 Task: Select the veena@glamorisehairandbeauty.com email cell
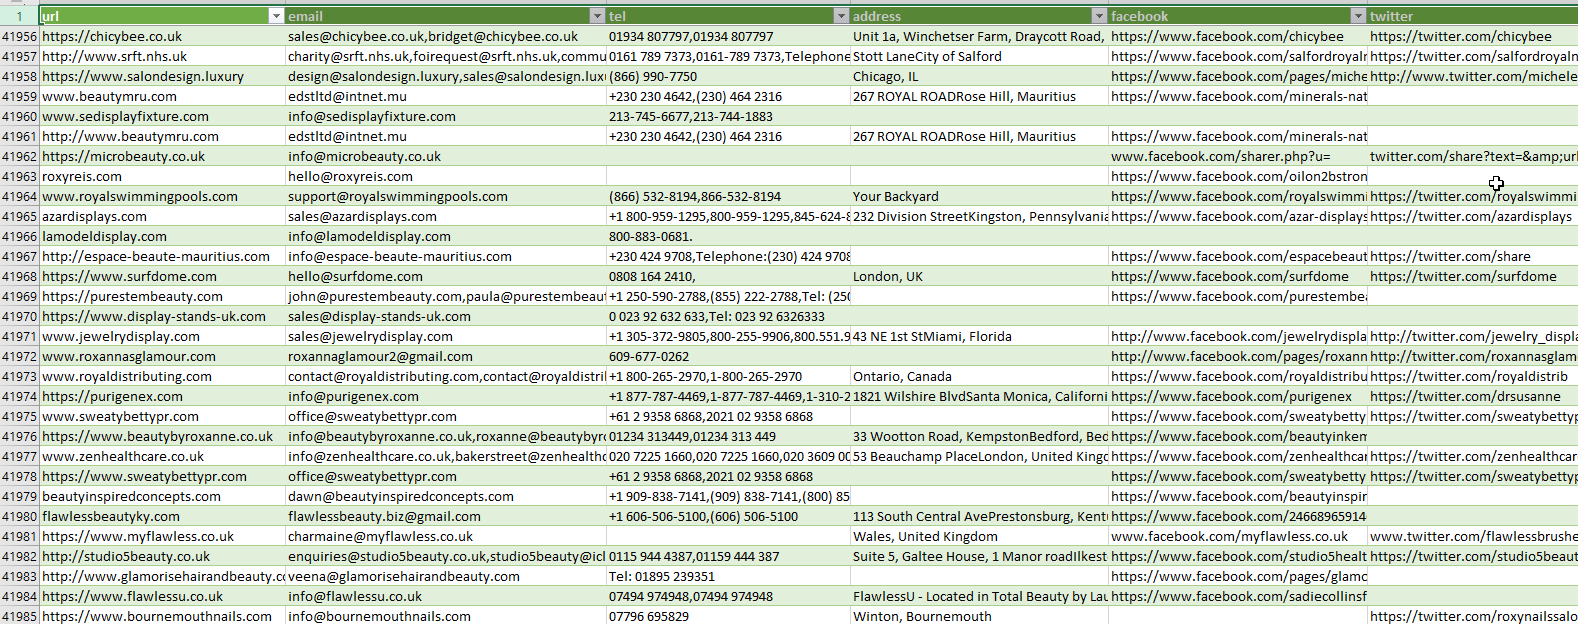coord(446,576)
